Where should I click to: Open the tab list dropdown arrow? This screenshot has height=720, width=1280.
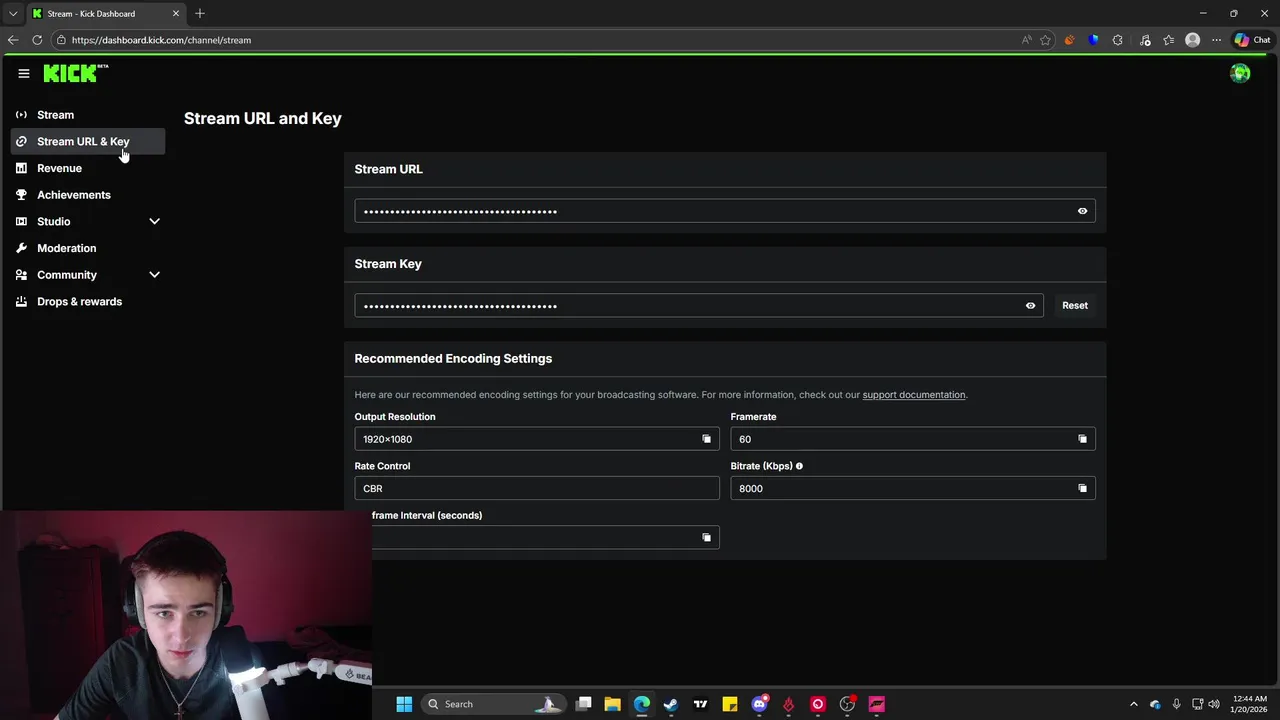pyautogui.click(x=13, y=14)
